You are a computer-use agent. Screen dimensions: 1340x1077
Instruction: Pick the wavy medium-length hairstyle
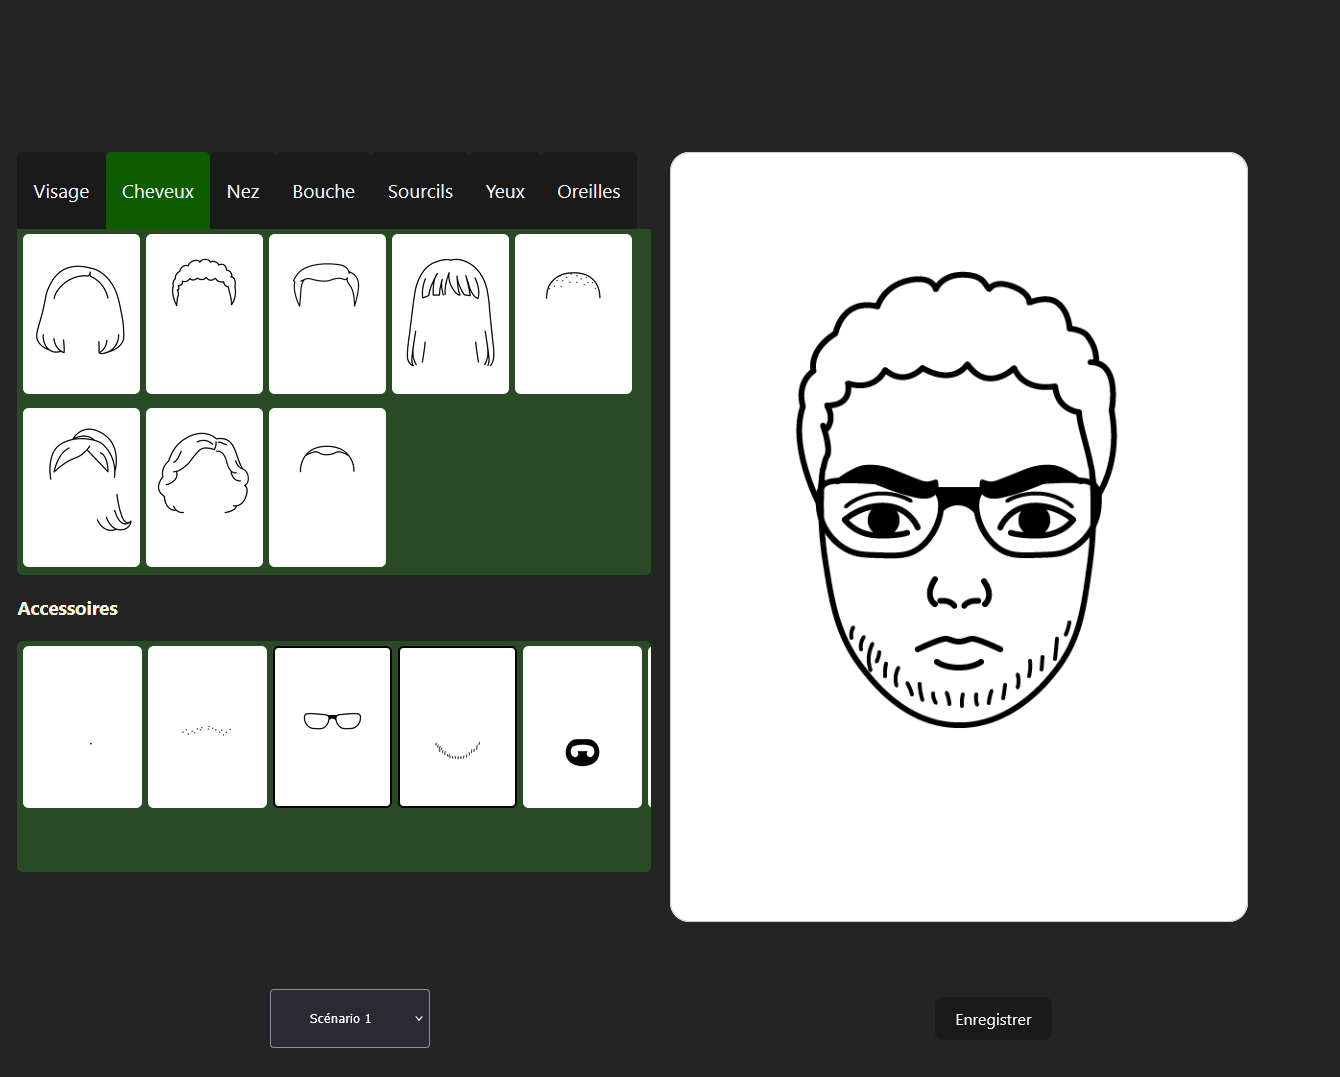click(204, 487)
